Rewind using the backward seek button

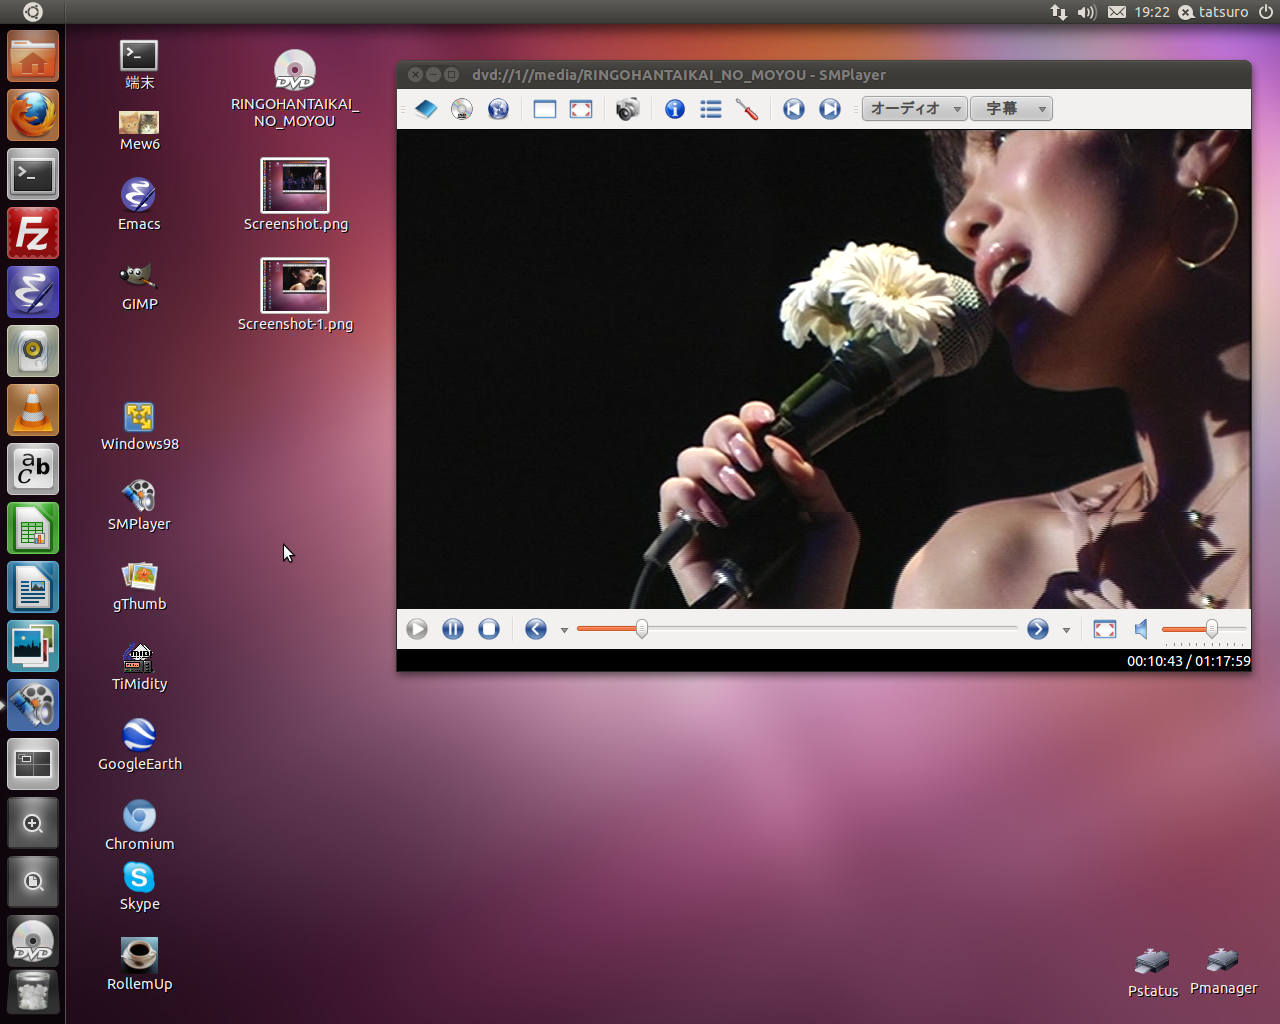coord(536,629)
